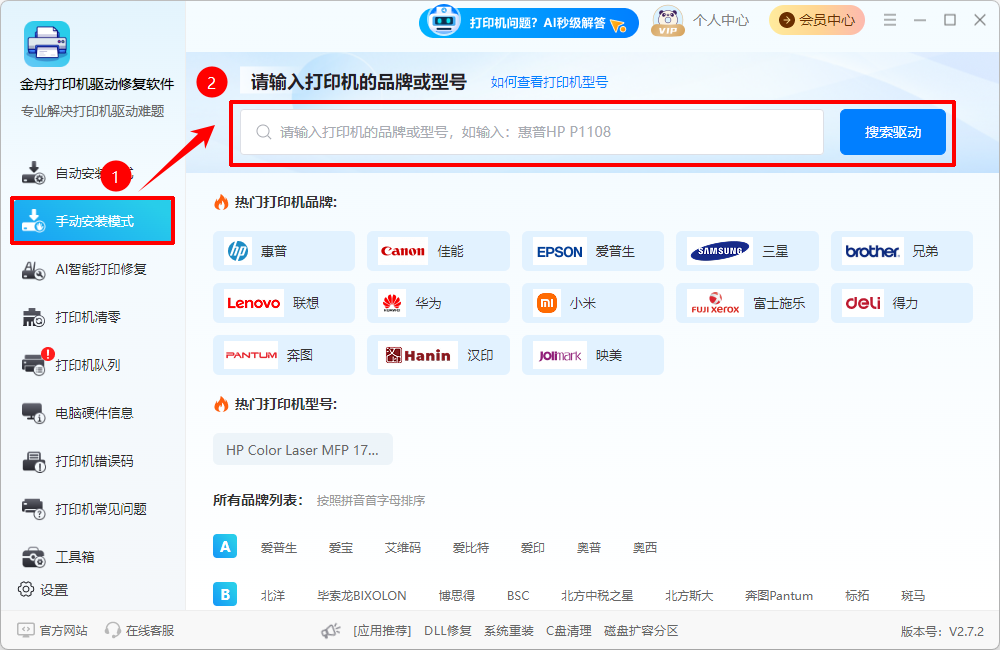This screenshot has width=1000, height=650.
Task: Select brand 斑马 in list B
Action: (x=913, y=595)
